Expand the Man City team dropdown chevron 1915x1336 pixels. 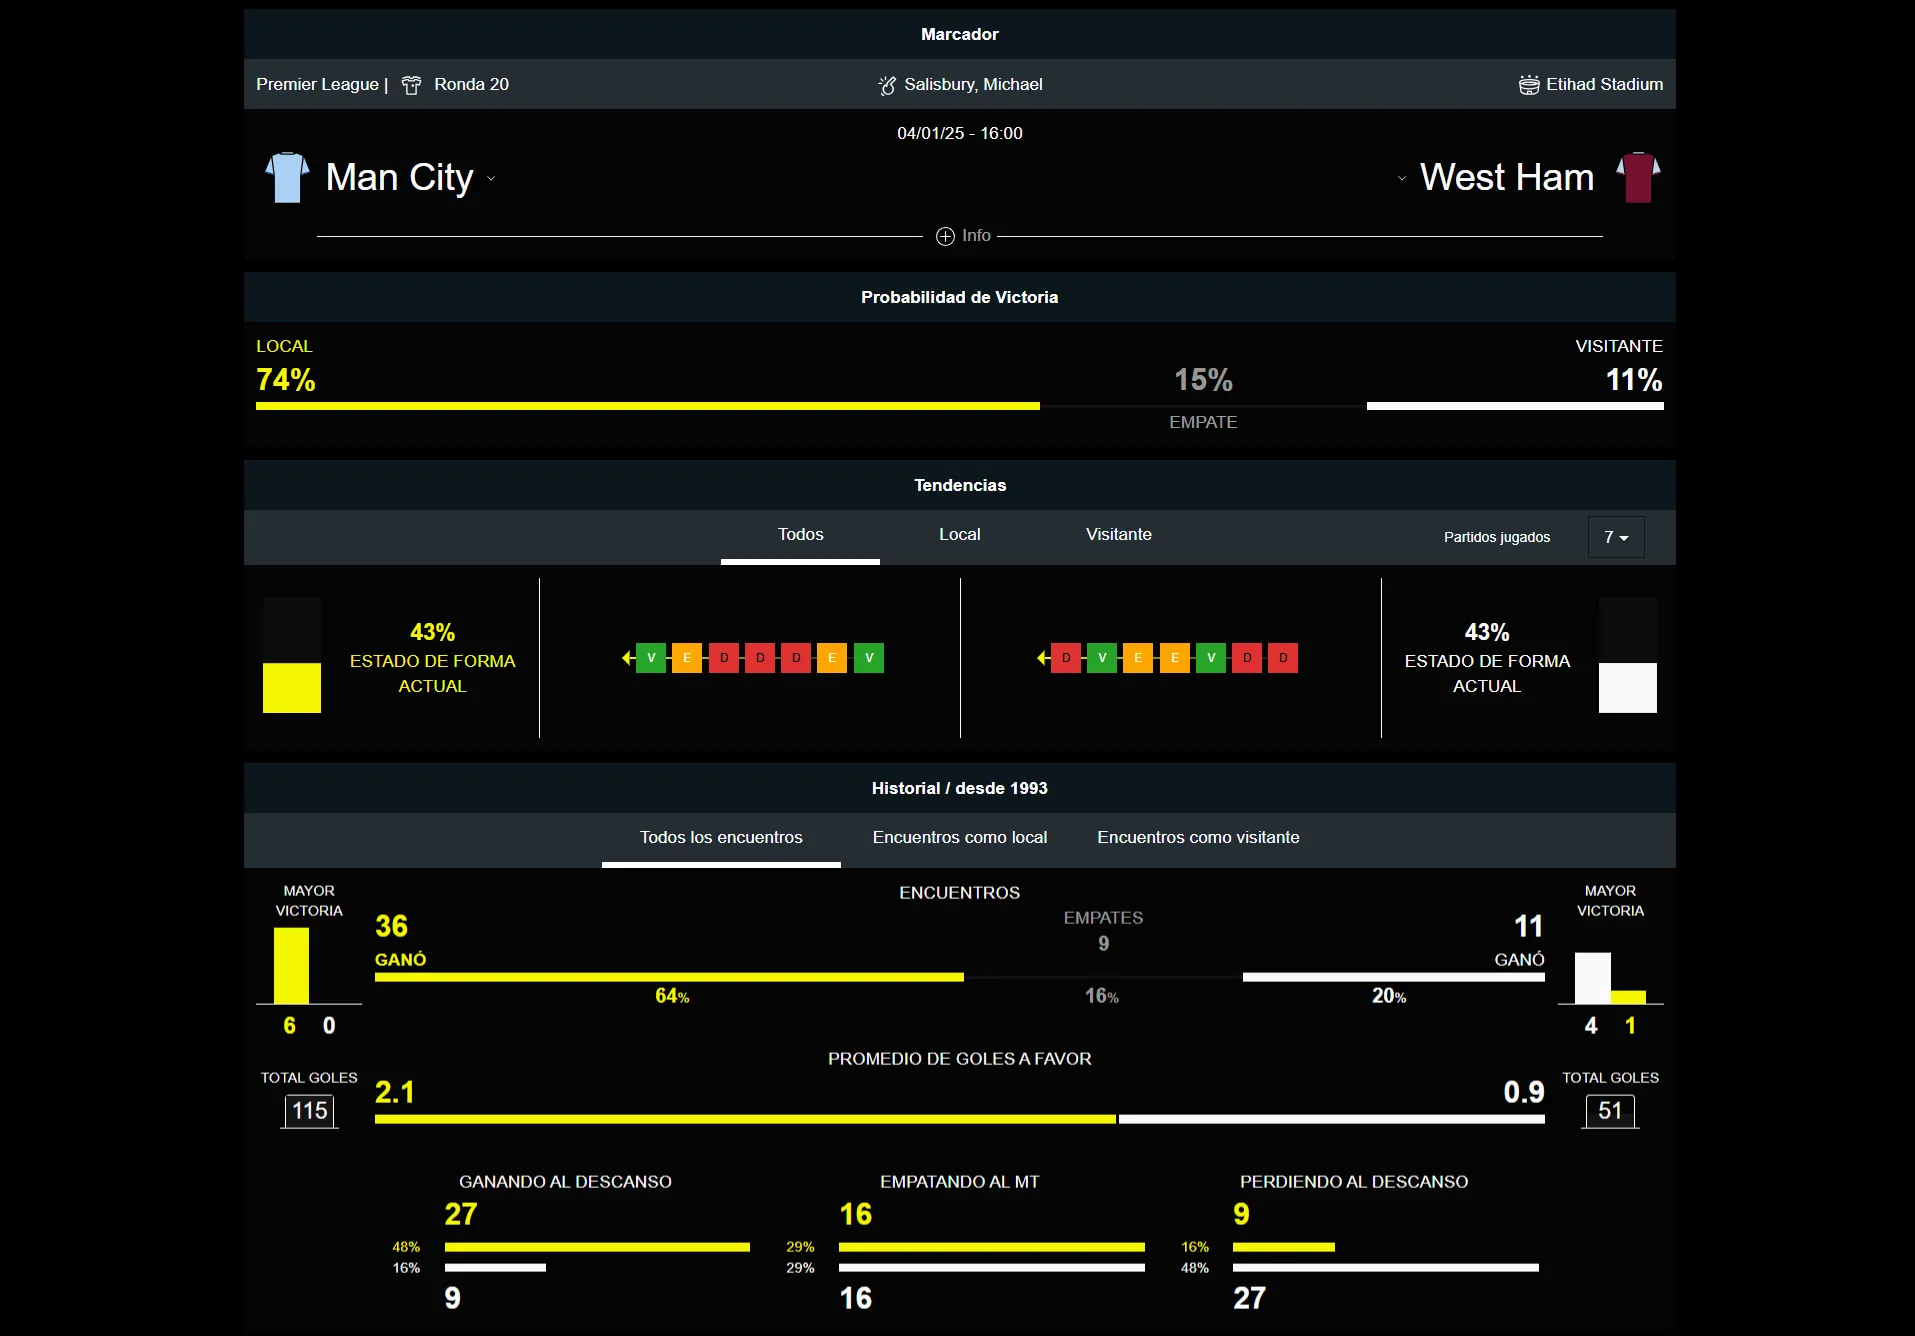tap(491, 179)
